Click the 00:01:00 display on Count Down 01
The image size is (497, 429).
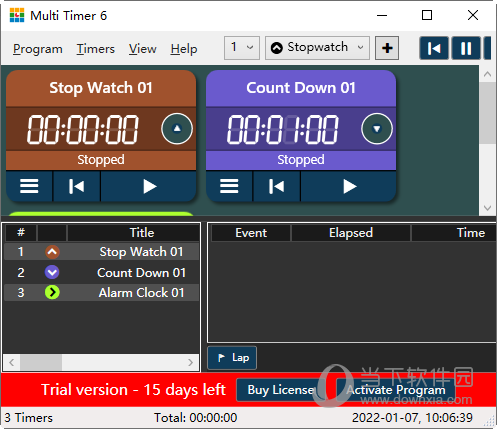coord(283,129)
